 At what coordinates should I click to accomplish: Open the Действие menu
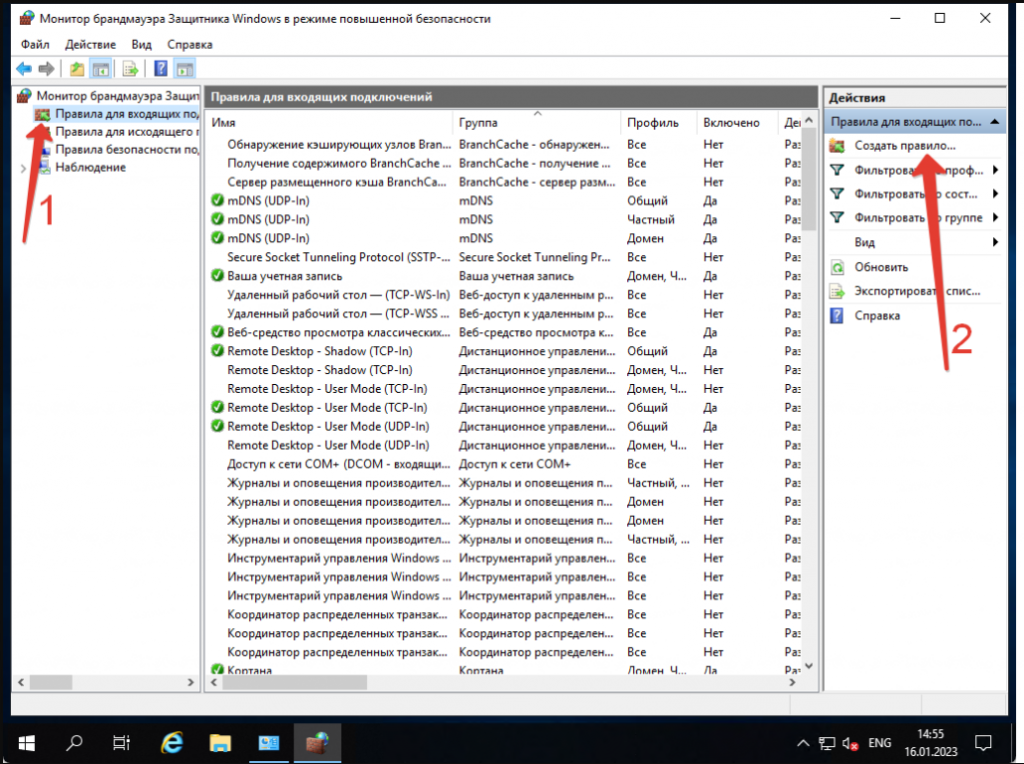tap(90, 44)
